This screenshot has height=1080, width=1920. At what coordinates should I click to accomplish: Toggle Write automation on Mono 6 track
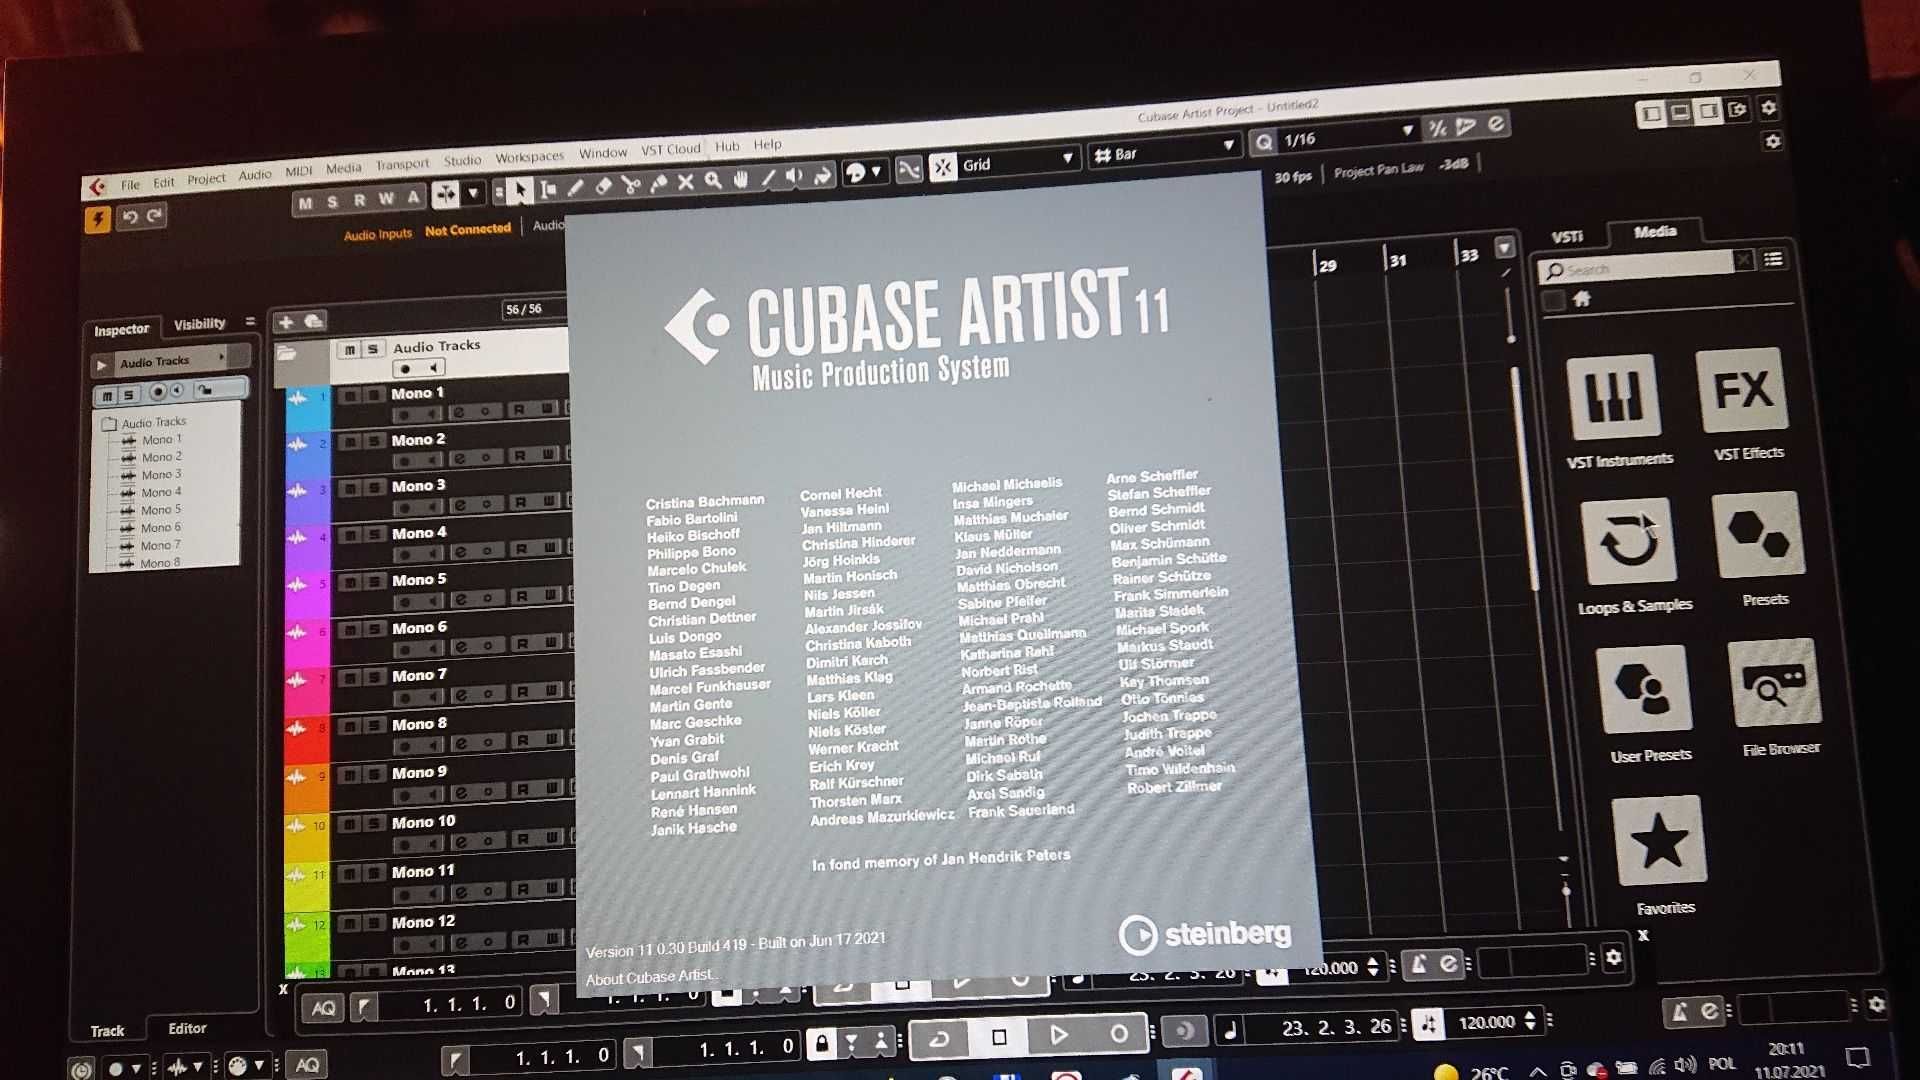[550, 643]
